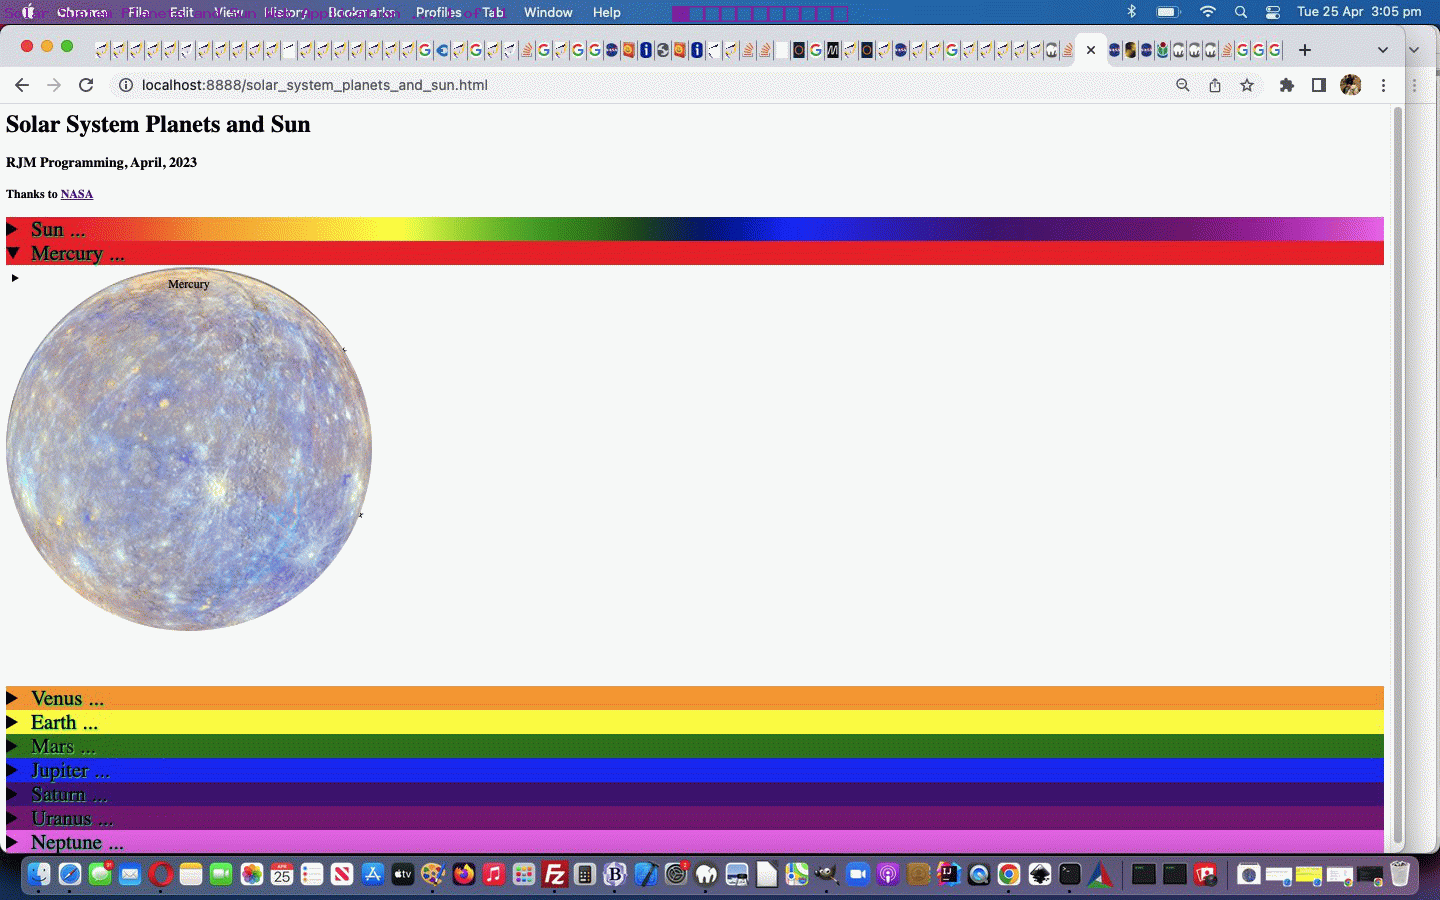This screenshot has height=900, width=1440.
Task: Open the tab search dropdown chevron
Action: [1383, 50]
